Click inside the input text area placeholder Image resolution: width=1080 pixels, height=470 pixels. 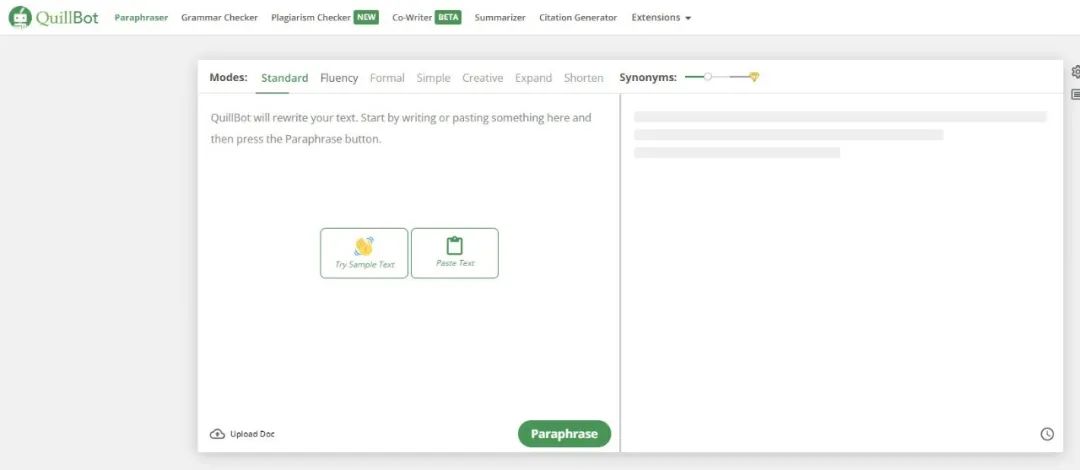tap(401, 128)
